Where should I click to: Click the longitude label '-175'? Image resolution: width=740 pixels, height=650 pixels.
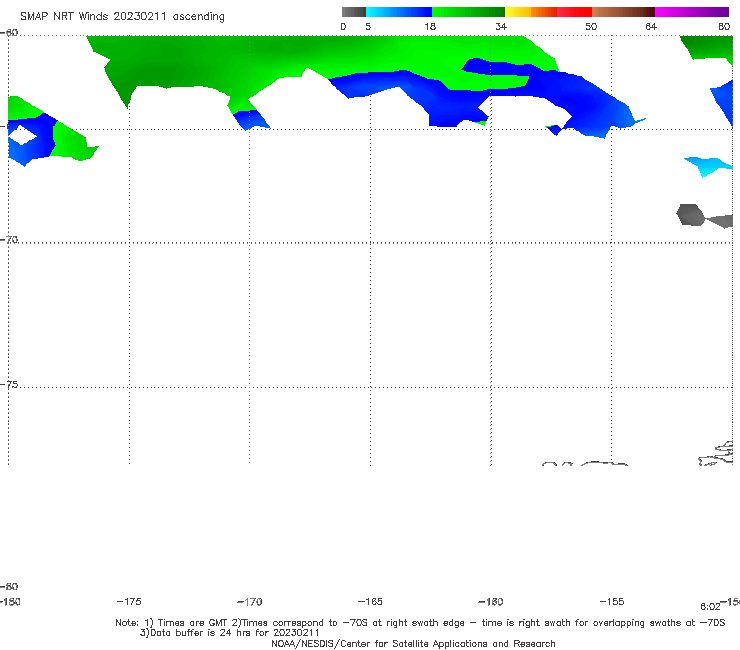coord(129,601)
